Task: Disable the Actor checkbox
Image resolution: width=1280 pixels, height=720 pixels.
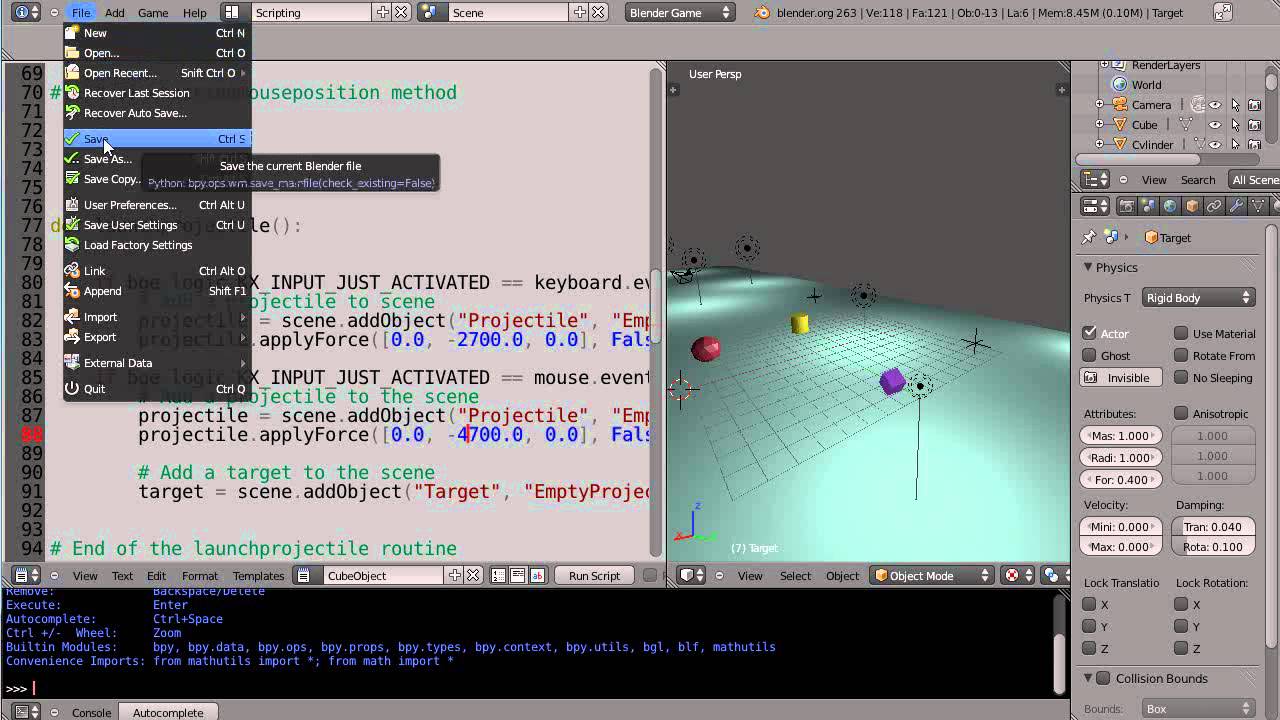Action: 1090,333
